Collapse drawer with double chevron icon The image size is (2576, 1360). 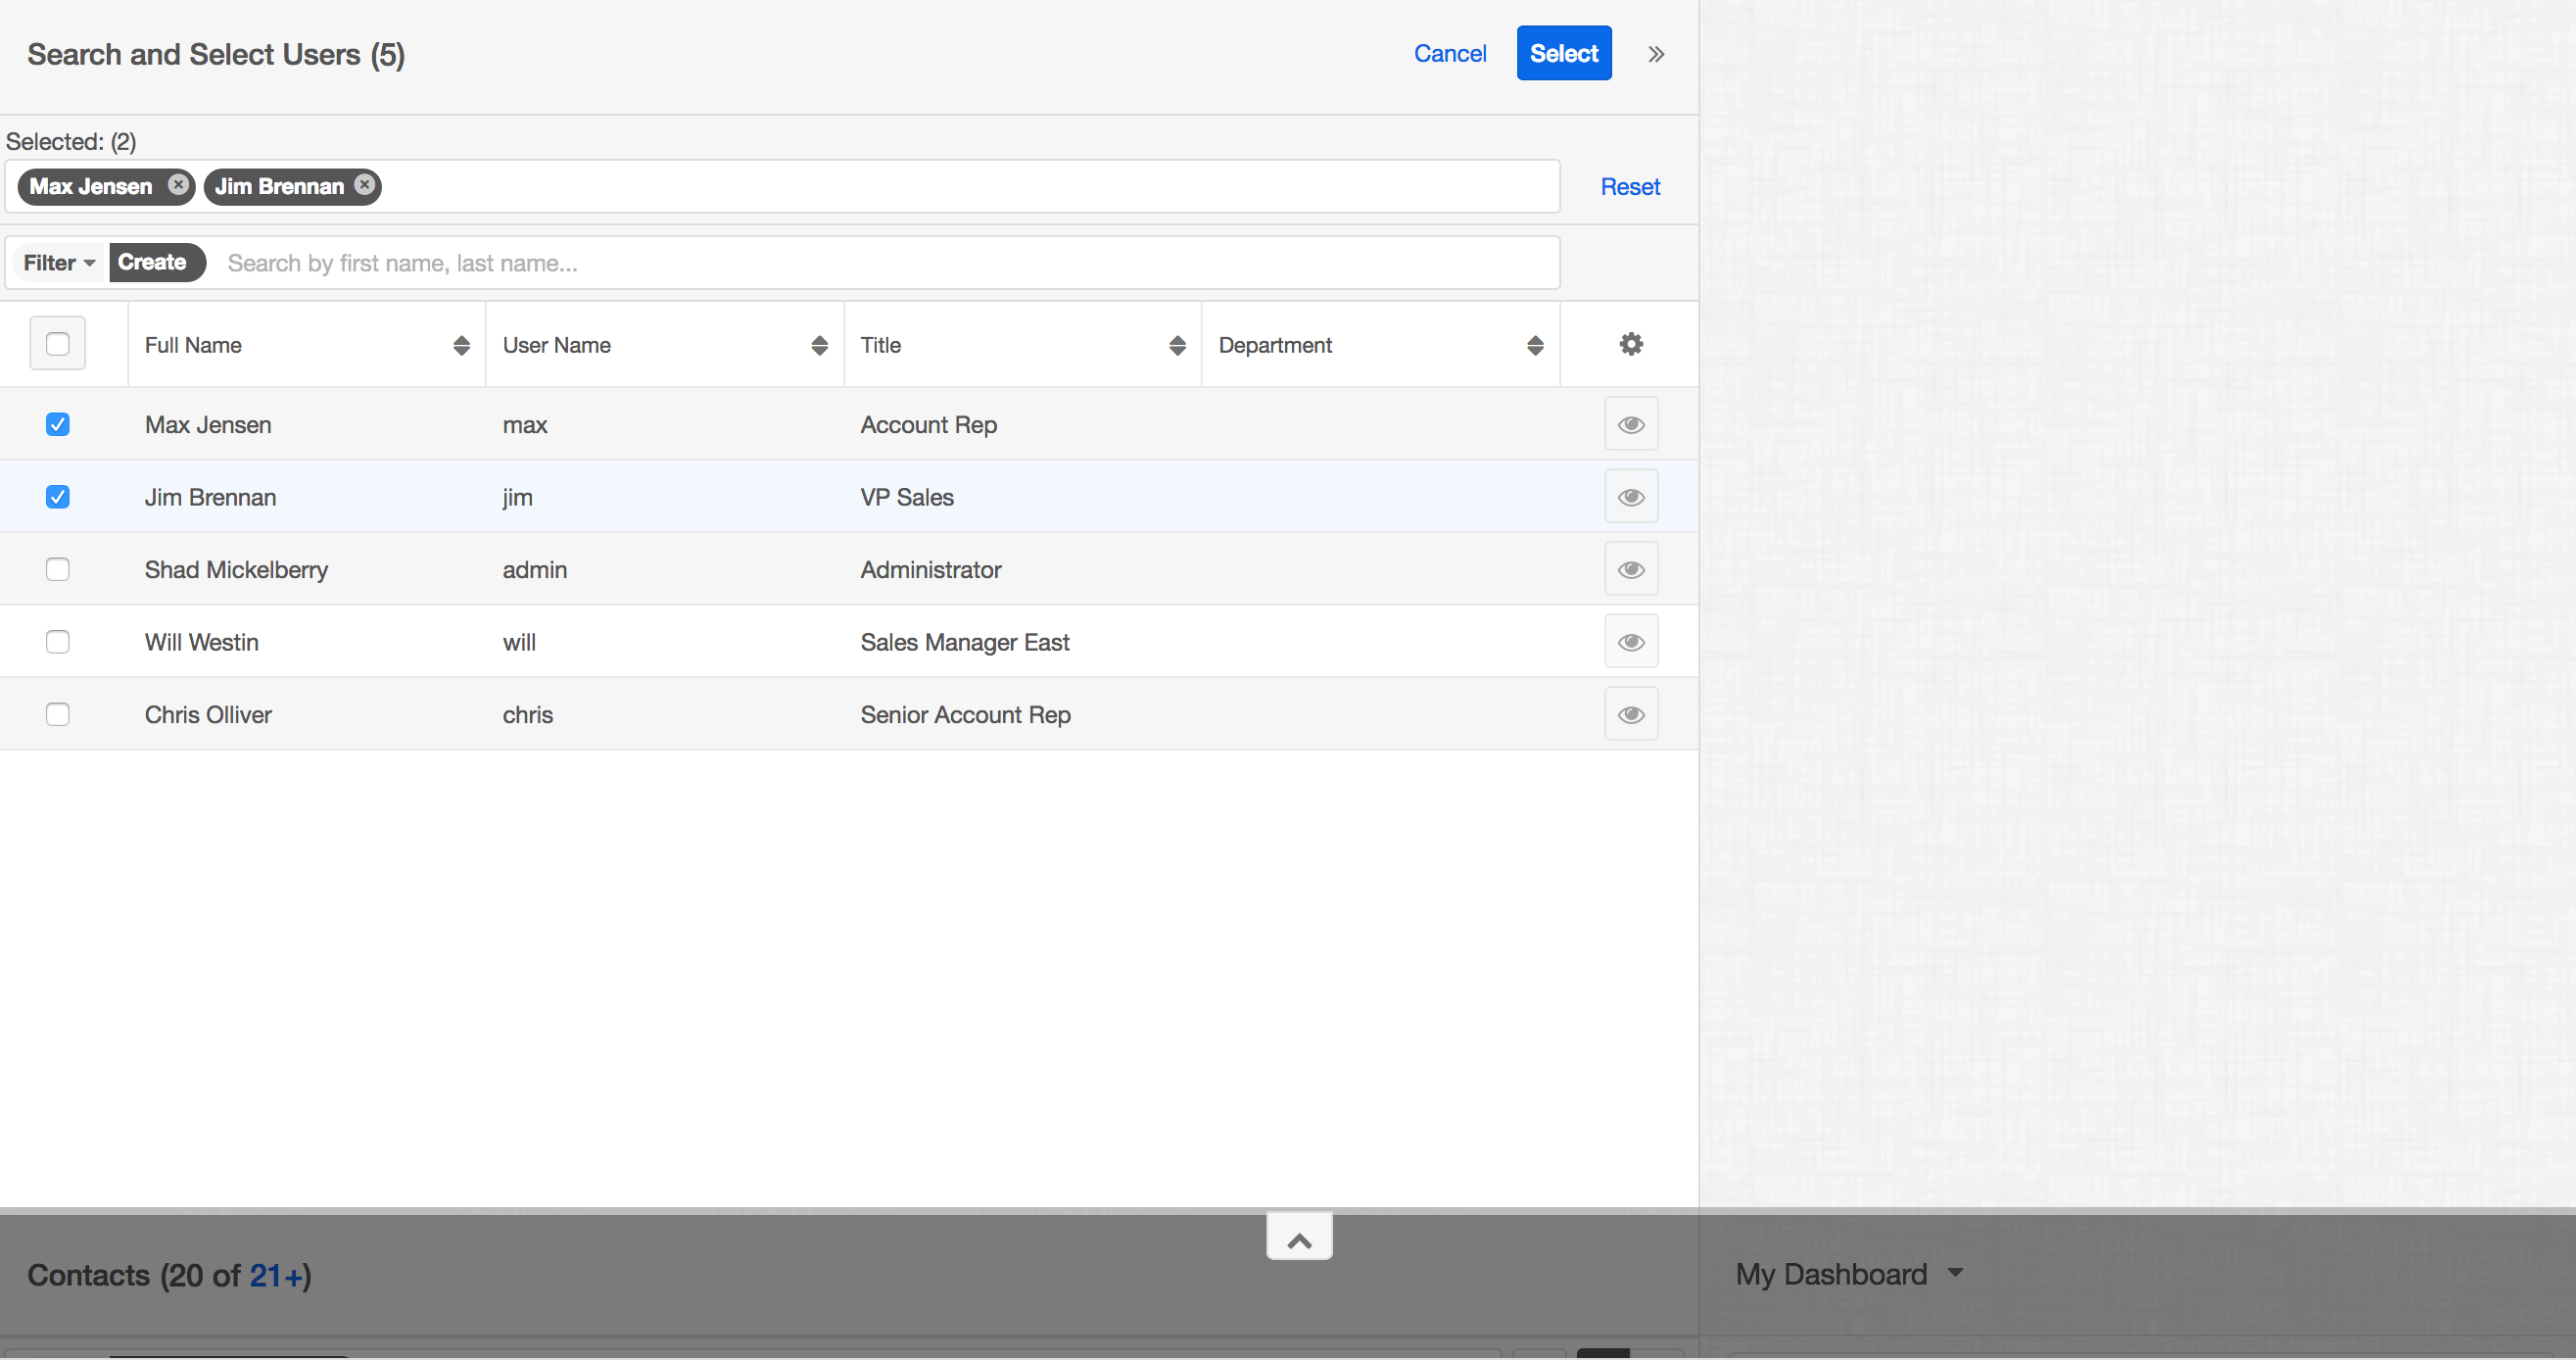[x=1656, y=54]
